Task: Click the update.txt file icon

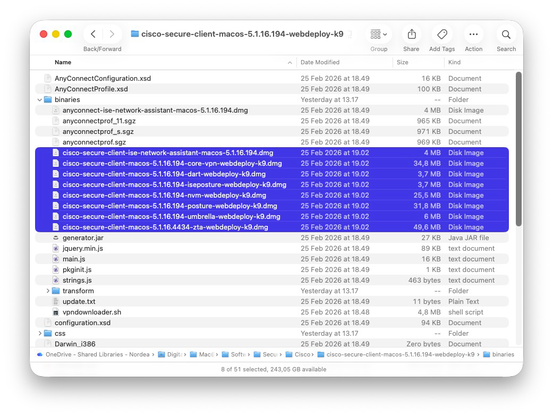Action: [x=56, y=301]
